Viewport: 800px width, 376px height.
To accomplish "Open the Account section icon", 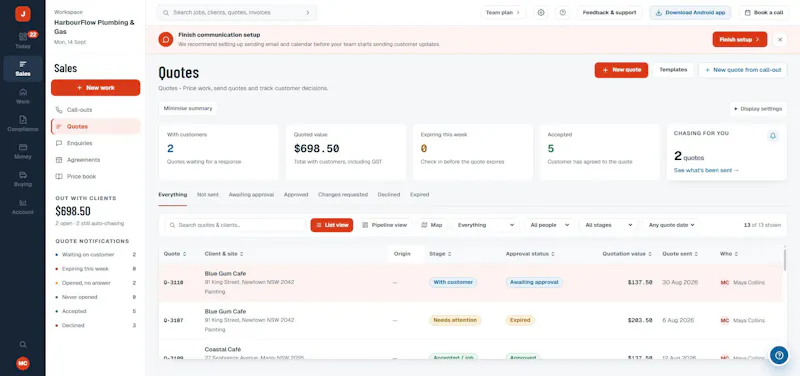I will (22, 207).
